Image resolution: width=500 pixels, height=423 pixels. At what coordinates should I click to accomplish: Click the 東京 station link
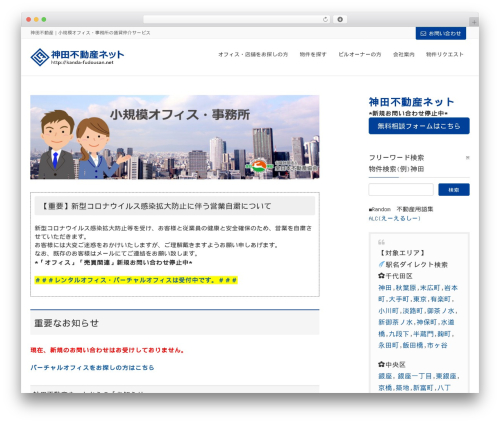[420, 299]
